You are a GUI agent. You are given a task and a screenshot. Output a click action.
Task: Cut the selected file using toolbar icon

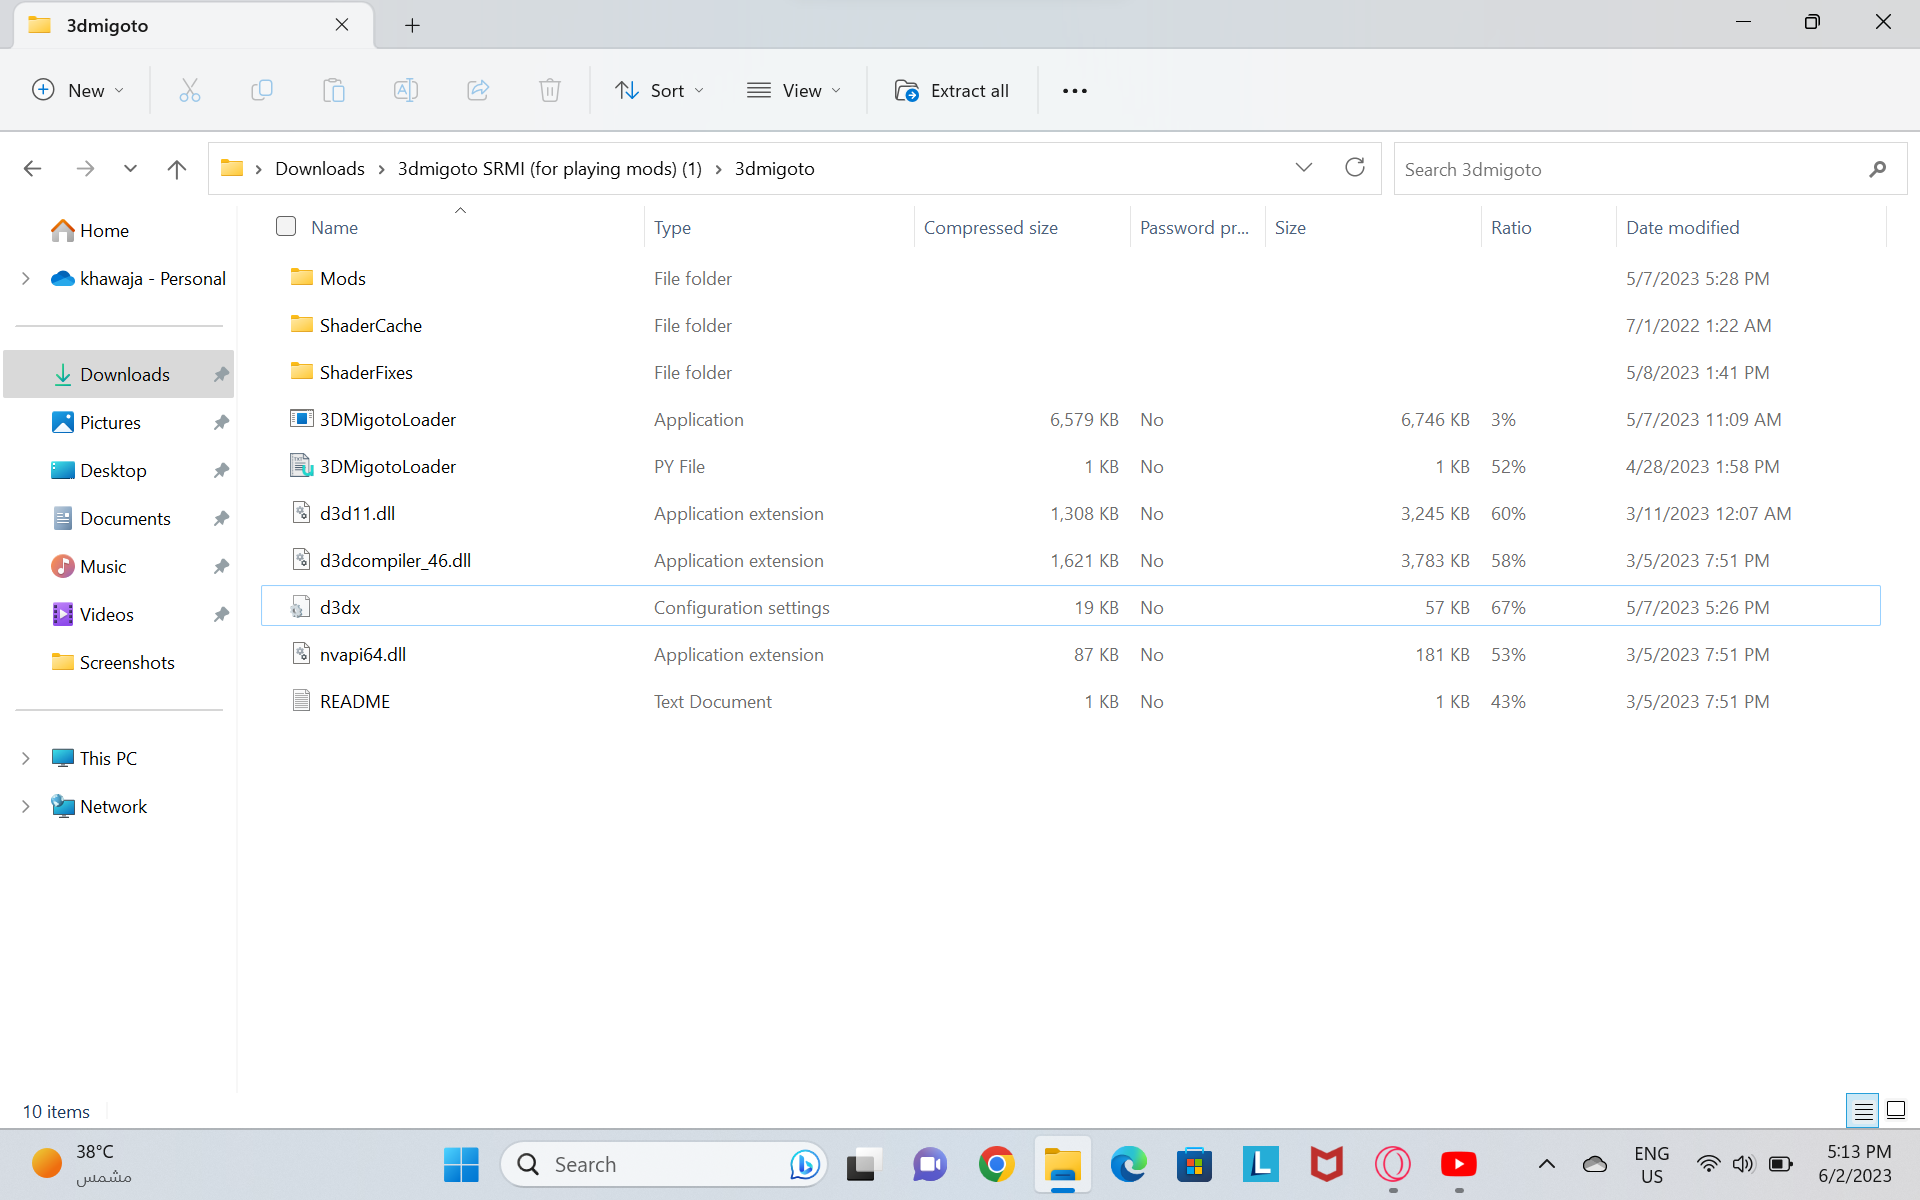189,90
